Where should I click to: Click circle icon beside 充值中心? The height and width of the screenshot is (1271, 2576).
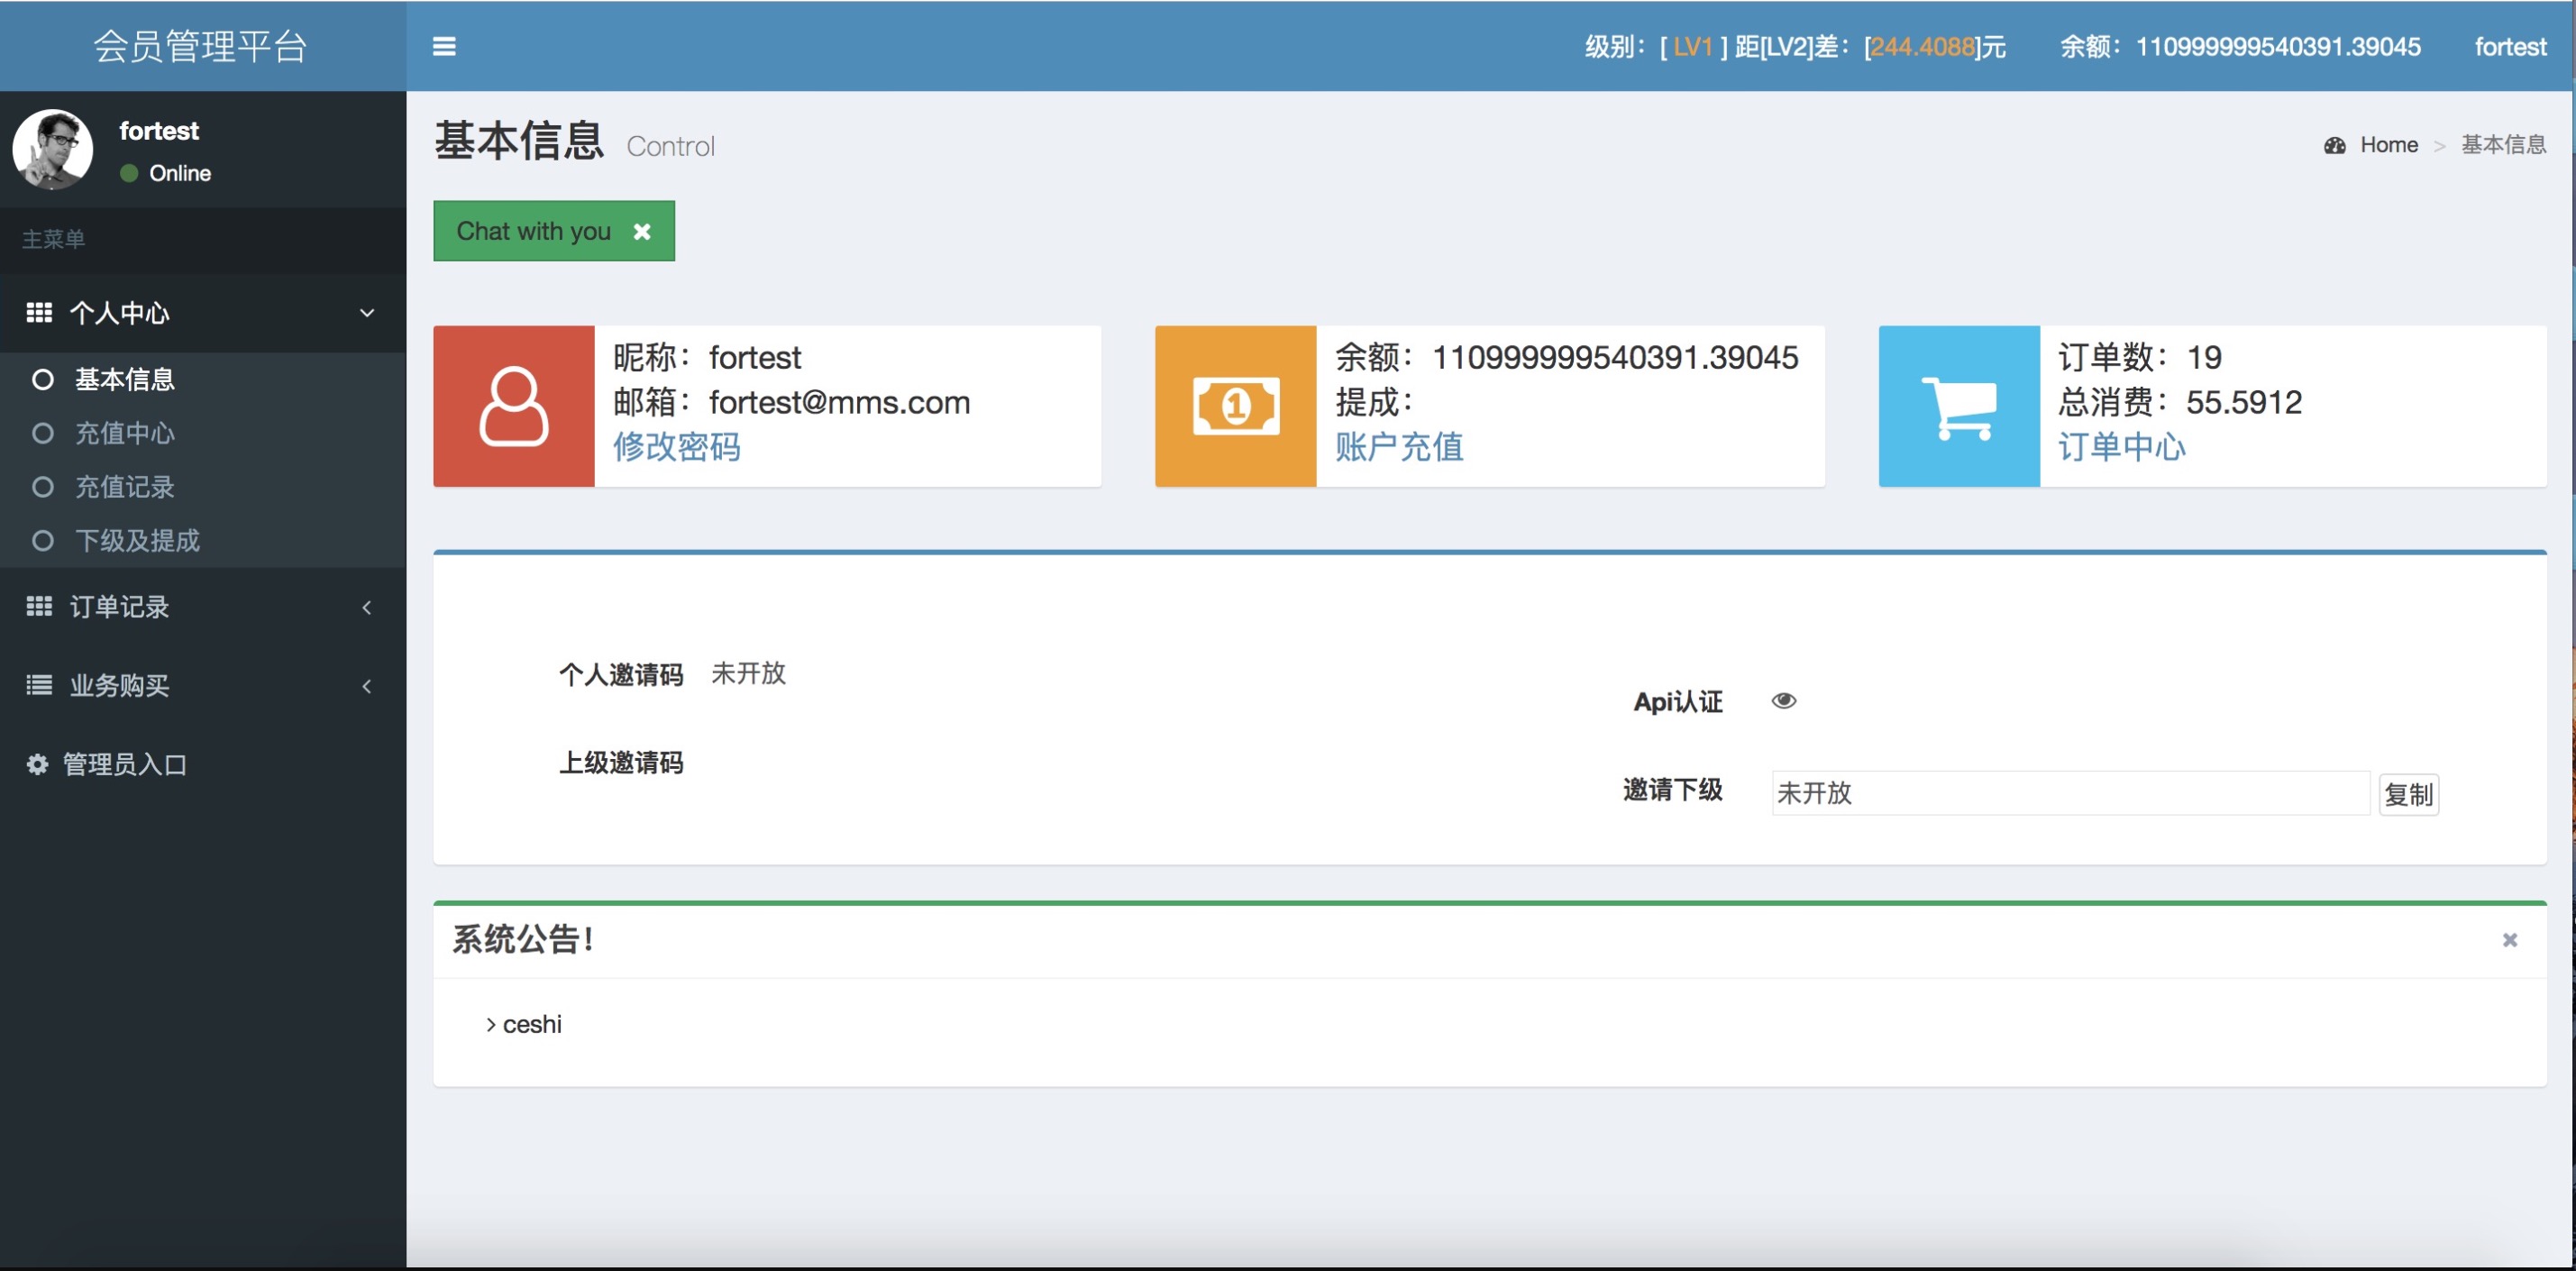click(42, 434)
